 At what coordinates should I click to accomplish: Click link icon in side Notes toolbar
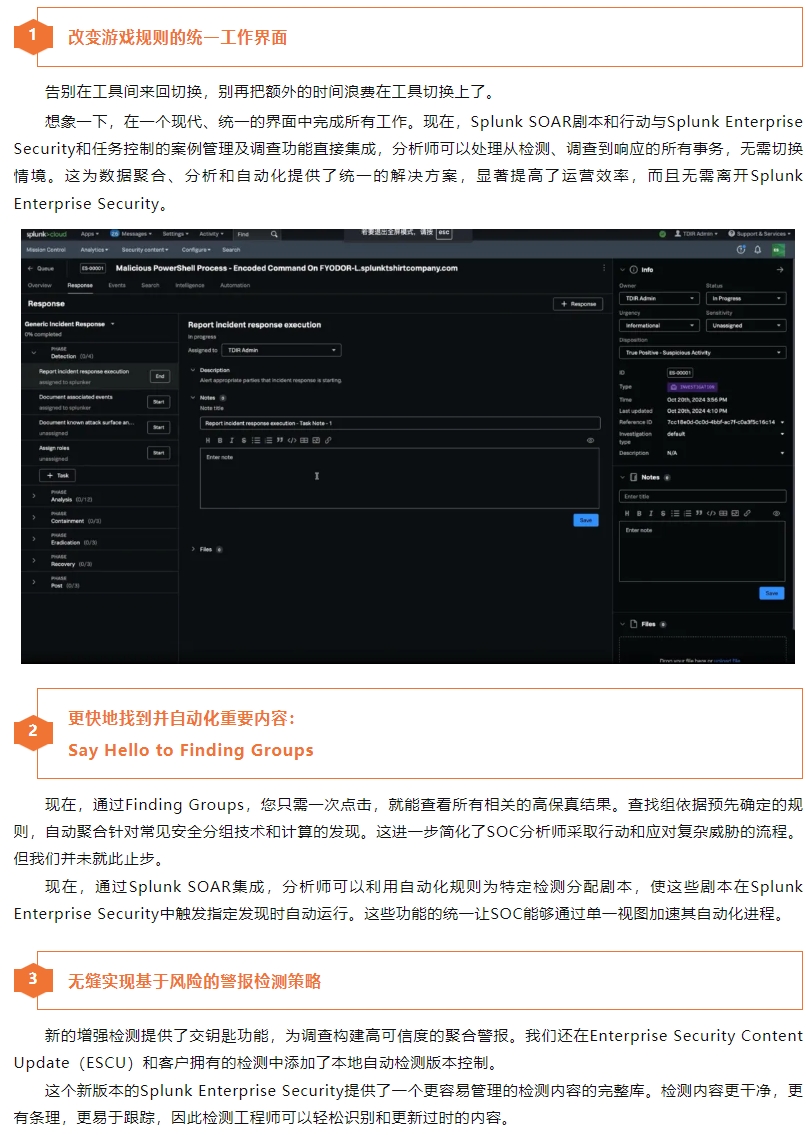pyautogui.click(x=747, y=513)
